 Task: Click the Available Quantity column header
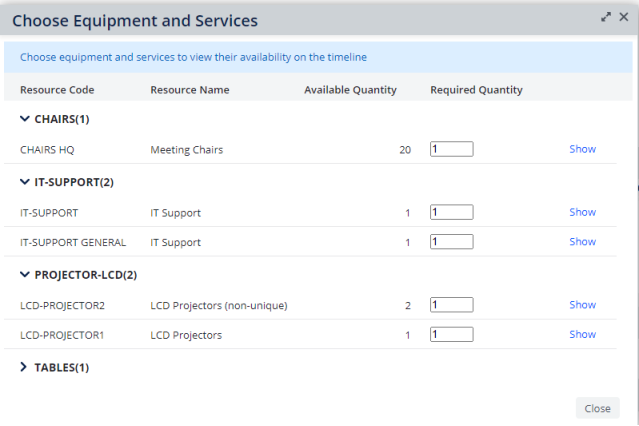[x=350, y=90]
